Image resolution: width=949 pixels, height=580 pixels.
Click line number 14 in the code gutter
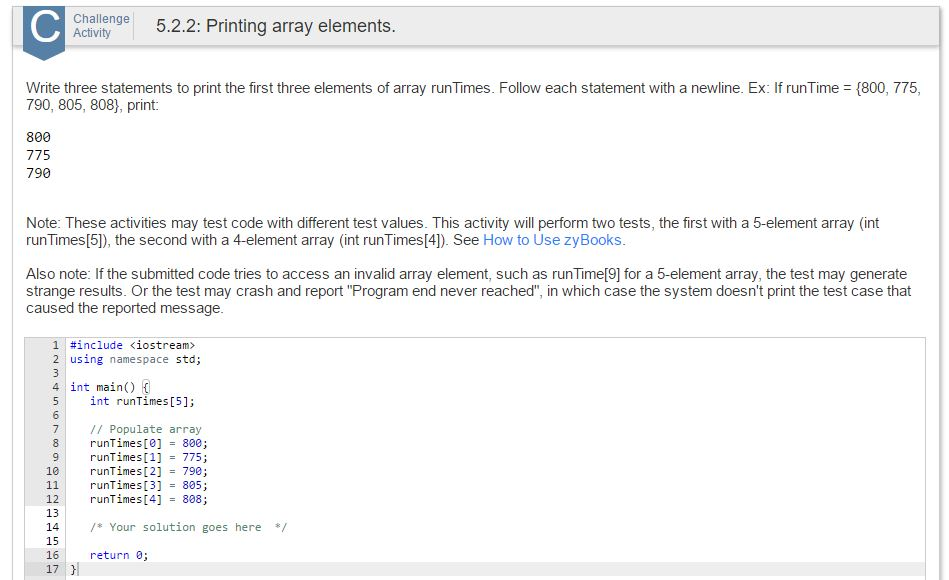point(49,527)
